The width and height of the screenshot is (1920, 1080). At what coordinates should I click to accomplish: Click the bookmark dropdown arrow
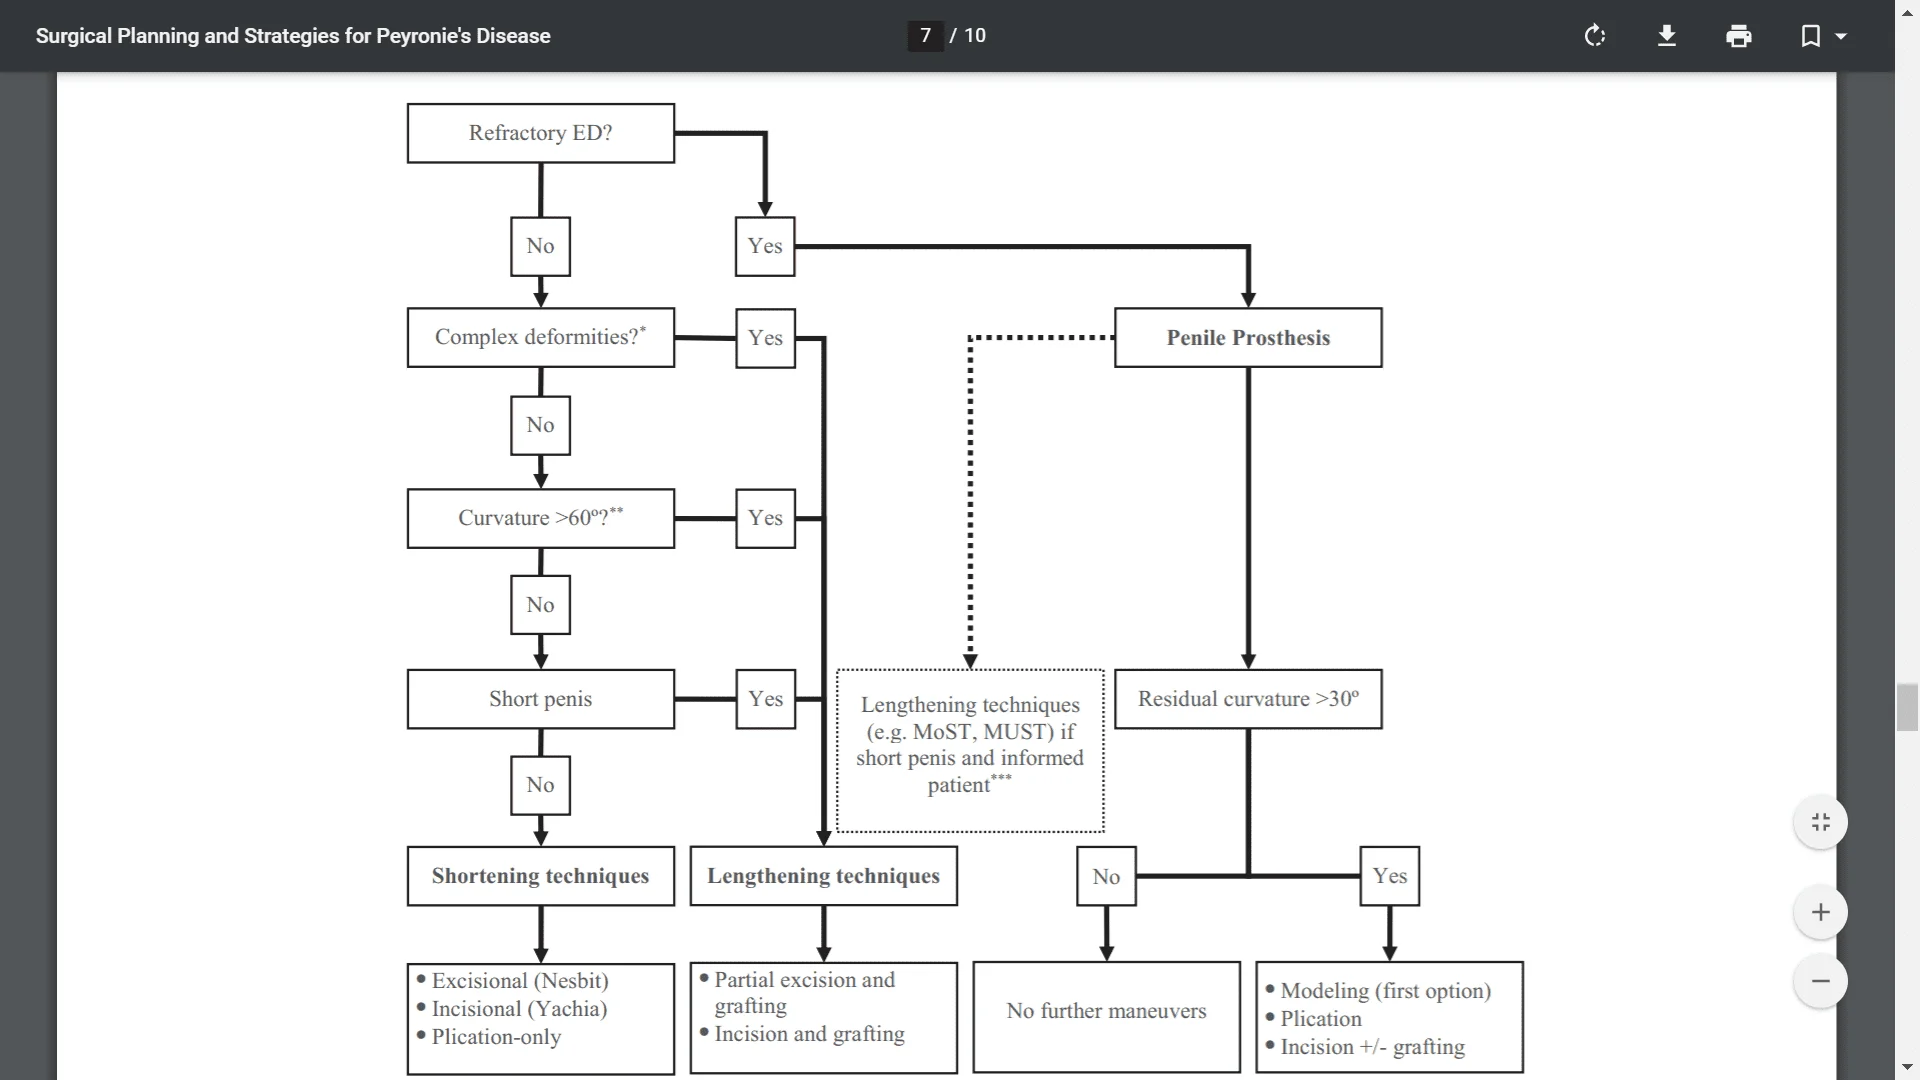pos(1842,36)
